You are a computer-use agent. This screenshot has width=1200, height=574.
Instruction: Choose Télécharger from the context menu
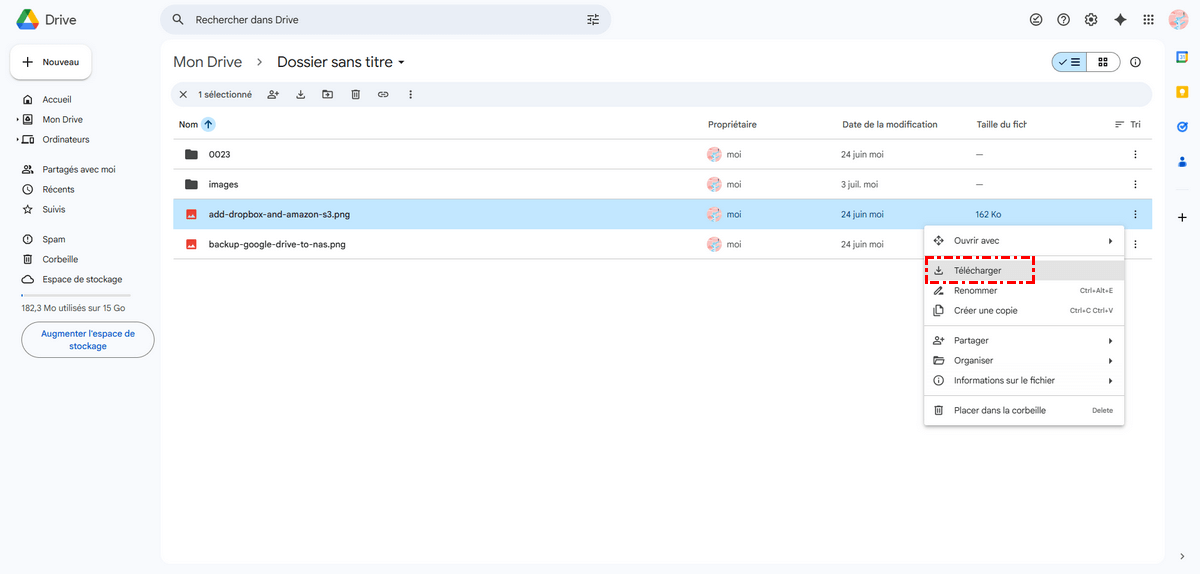977,271
